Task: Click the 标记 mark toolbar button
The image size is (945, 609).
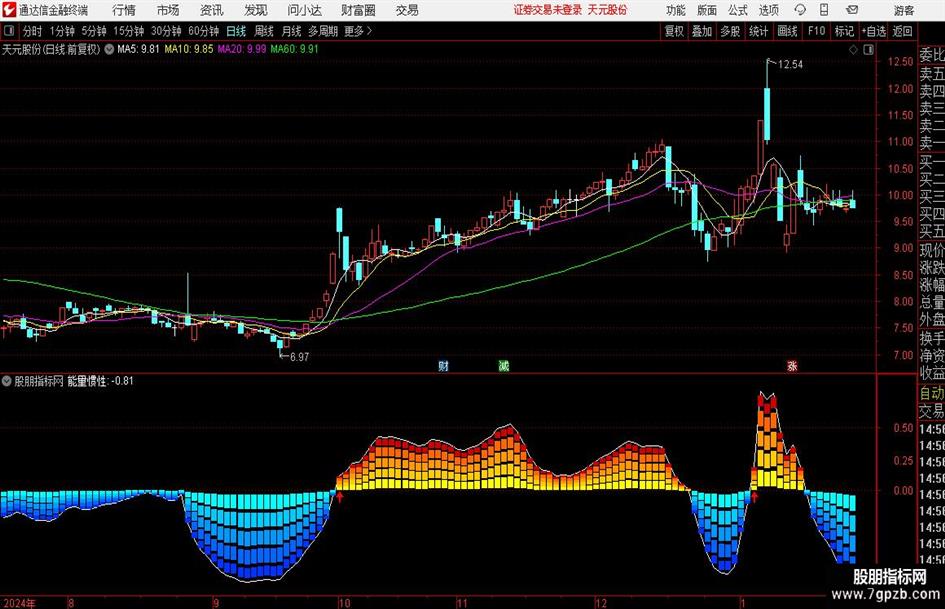Action: point(844,31)
